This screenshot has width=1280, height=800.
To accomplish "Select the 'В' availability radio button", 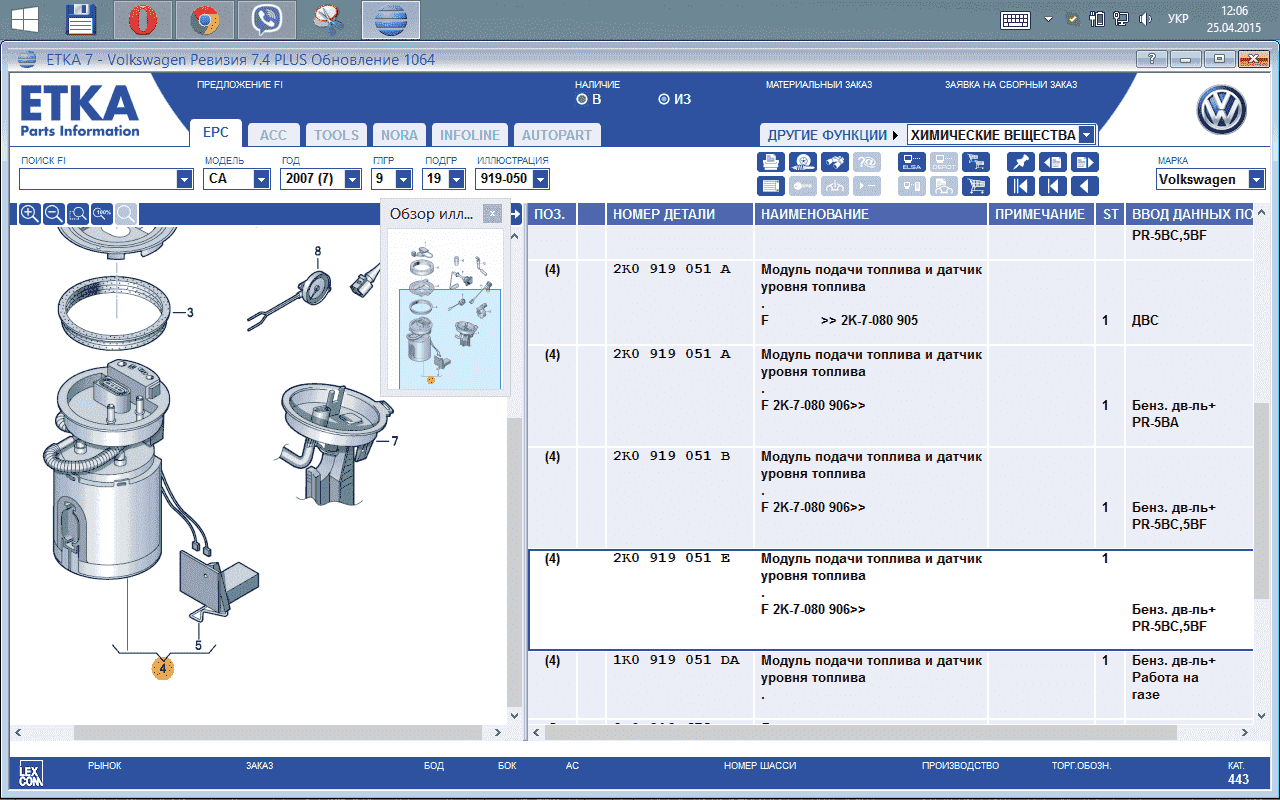I will (x=582, y=99).
